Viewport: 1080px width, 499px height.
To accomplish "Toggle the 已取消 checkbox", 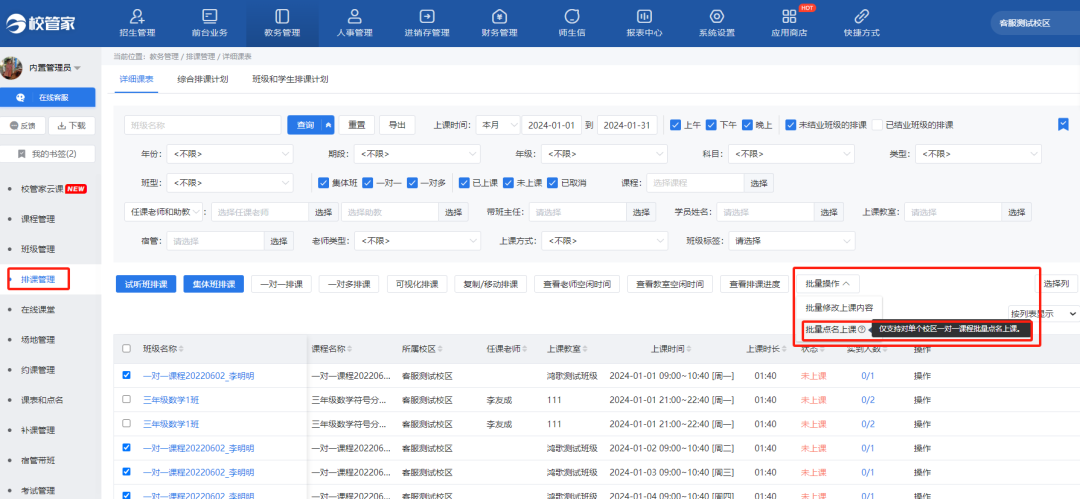I will click(x=552, y=183).
